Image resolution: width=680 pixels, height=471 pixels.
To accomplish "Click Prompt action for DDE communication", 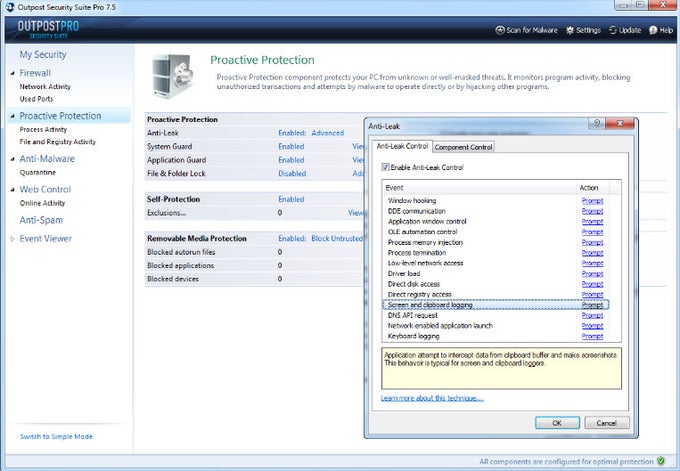I will [592, 211].
